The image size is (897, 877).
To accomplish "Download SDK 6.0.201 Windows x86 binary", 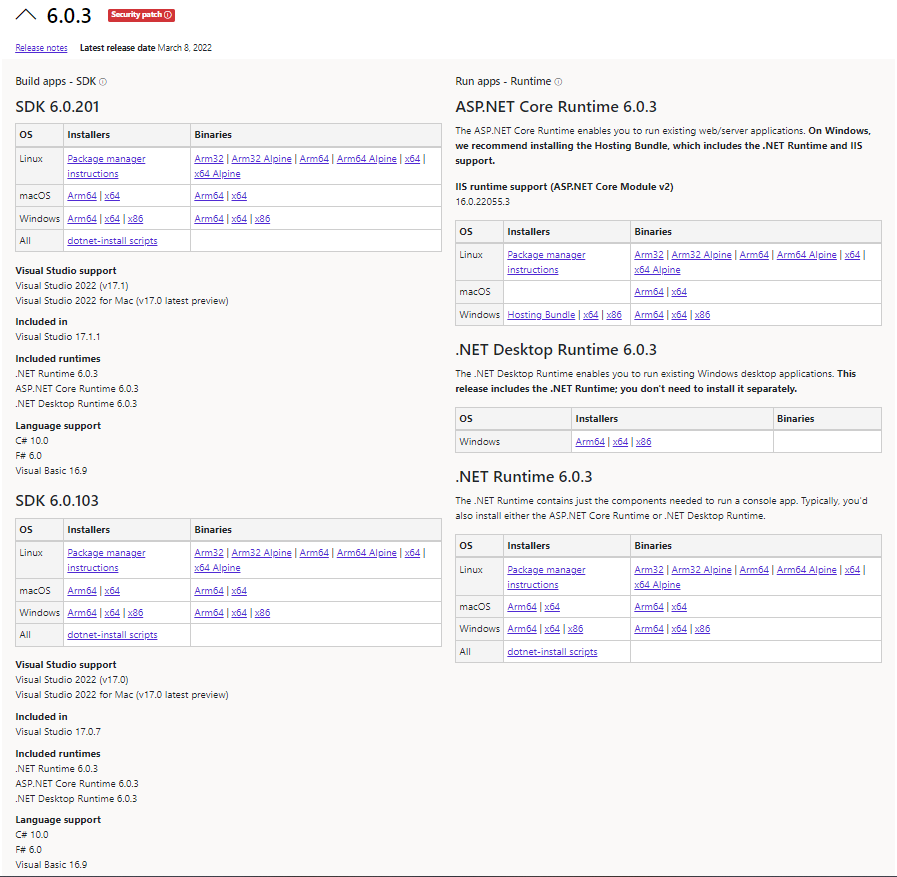I will click(x=263, y=219).
